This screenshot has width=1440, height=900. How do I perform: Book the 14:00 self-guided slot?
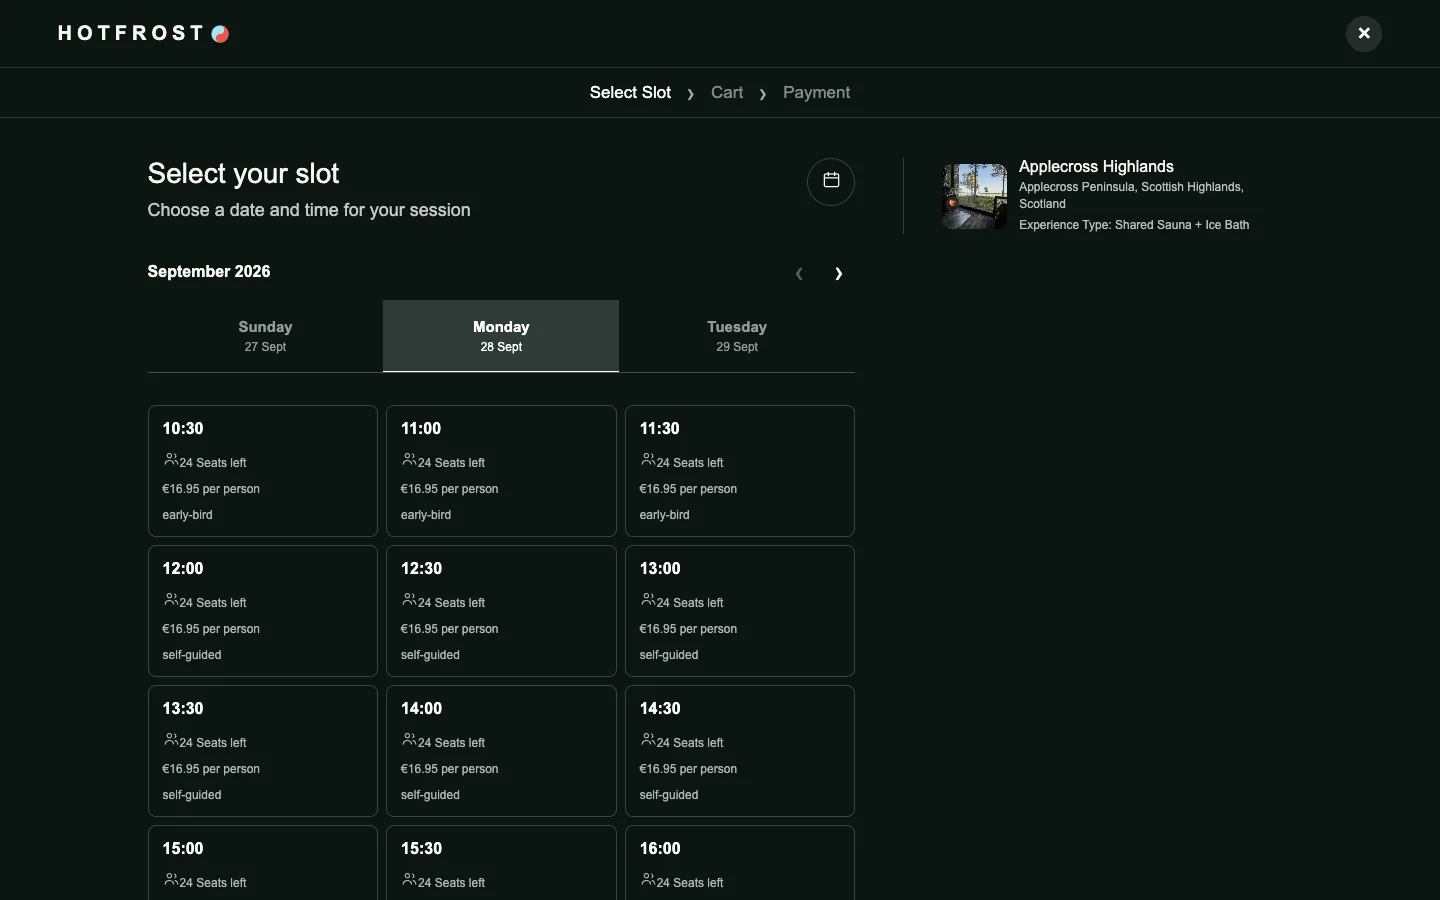click(x=501, y=751)
